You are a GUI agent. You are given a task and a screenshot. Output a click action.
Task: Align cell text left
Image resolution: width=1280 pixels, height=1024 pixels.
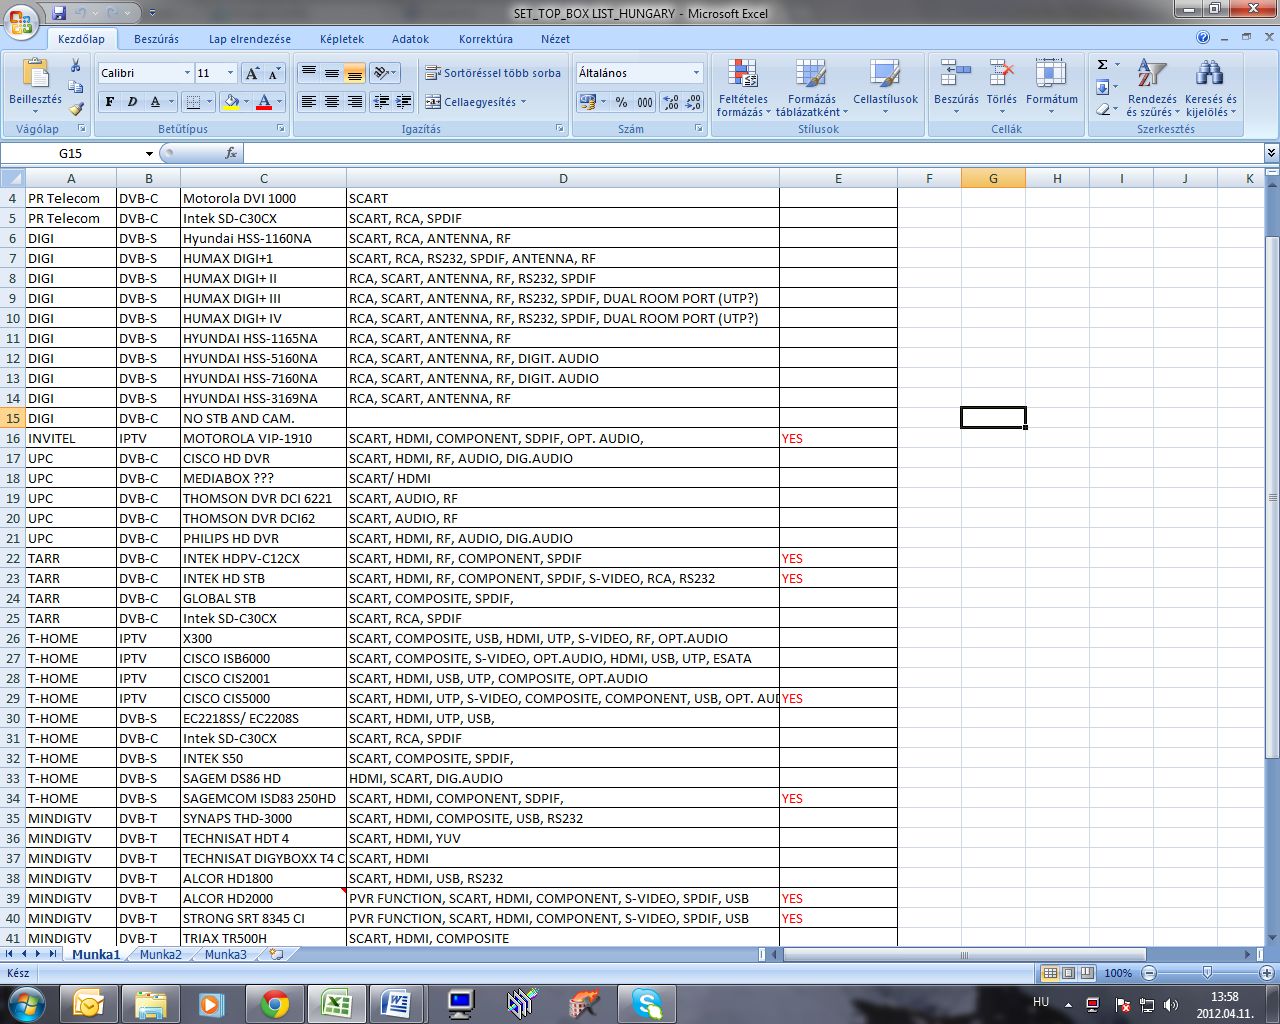click(x=309, y=102)
